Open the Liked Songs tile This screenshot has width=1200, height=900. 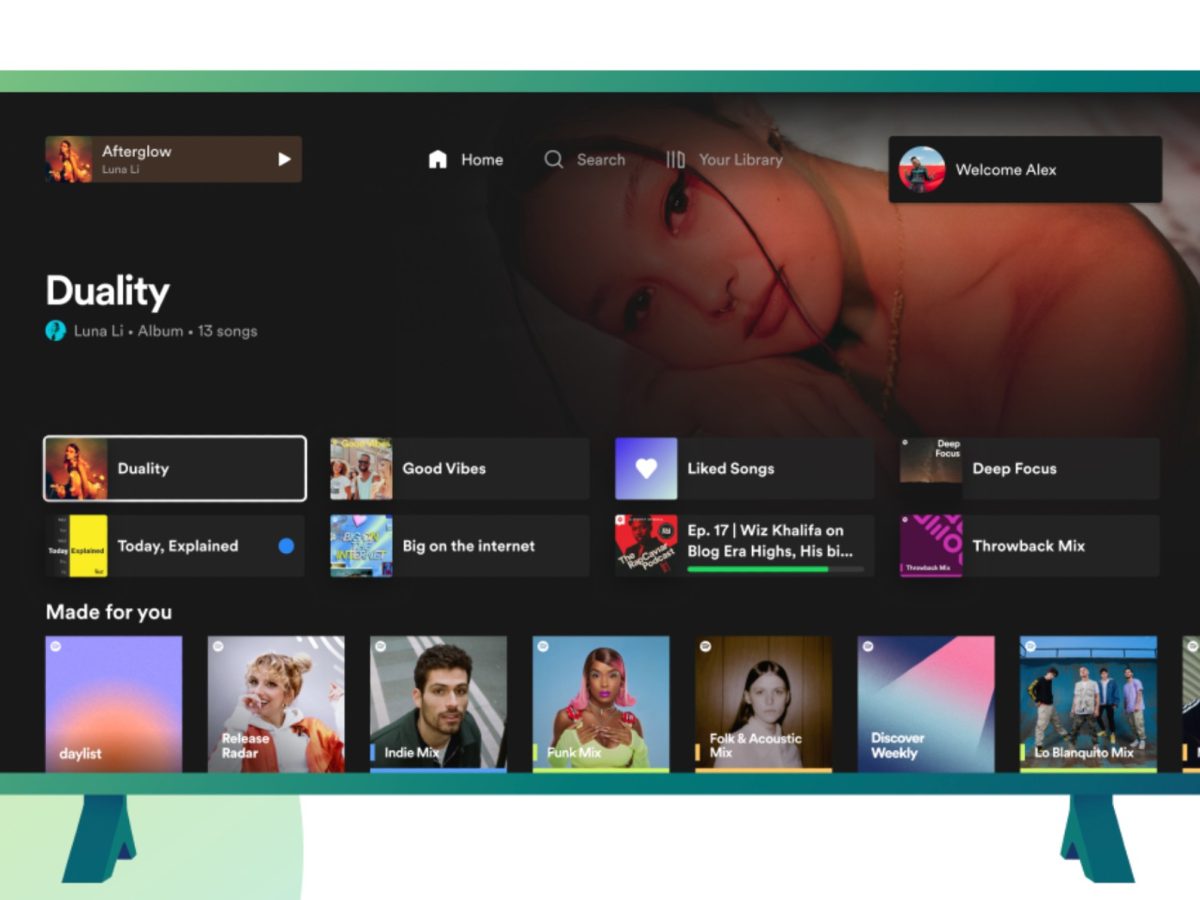[745, 468]
